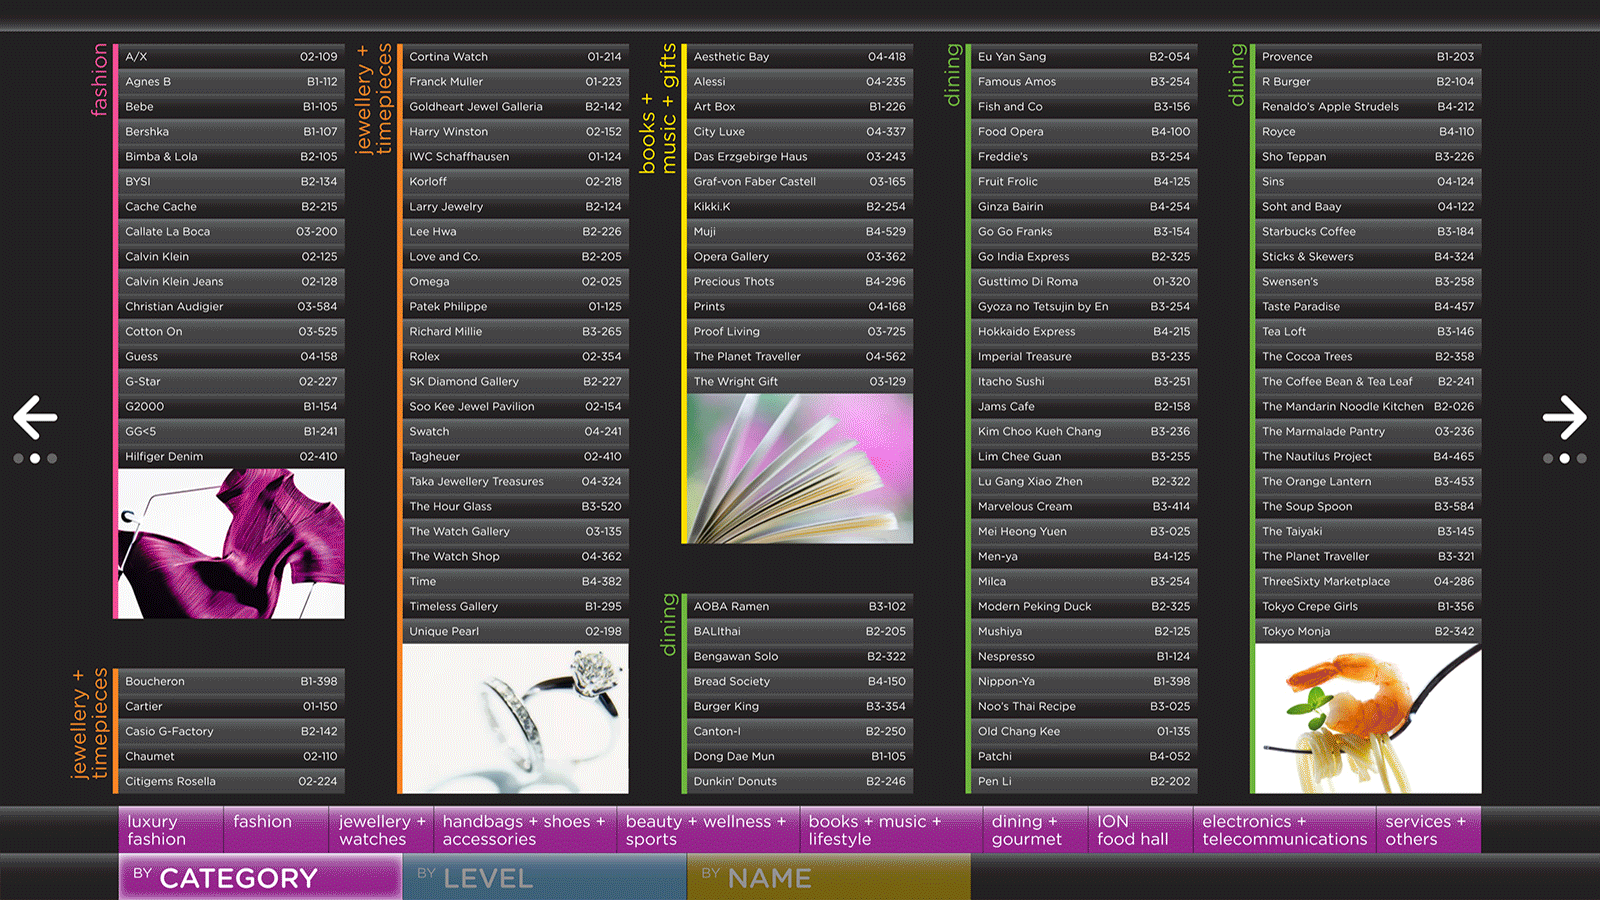Open services + others tab
Screen dimensions: 1600x900
click(1428, 830)
